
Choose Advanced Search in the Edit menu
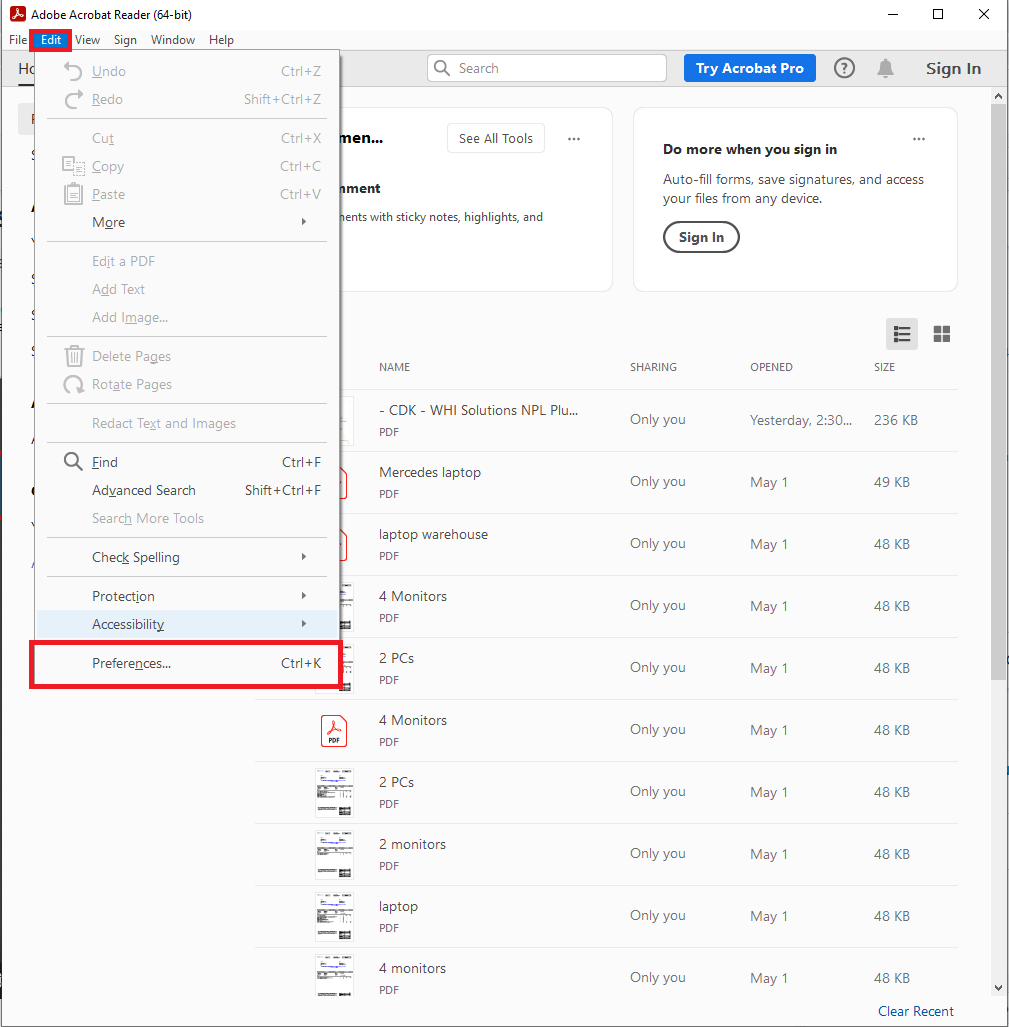tap(187, 490)
